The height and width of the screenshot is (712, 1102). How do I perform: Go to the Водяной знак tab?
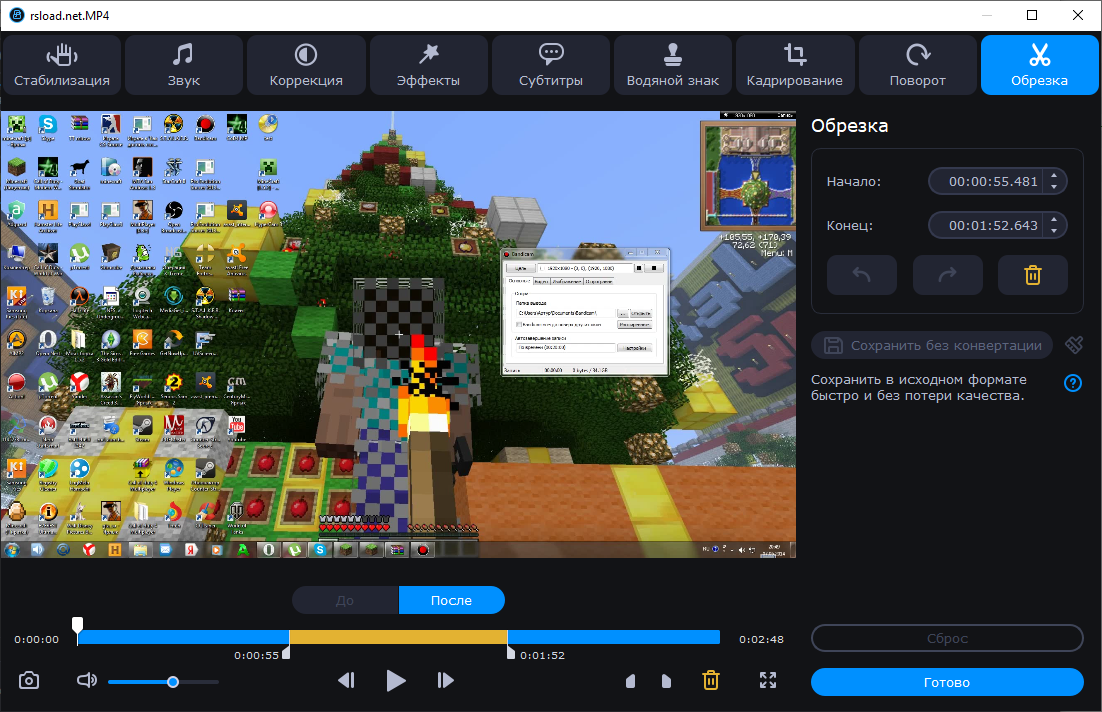673,65
